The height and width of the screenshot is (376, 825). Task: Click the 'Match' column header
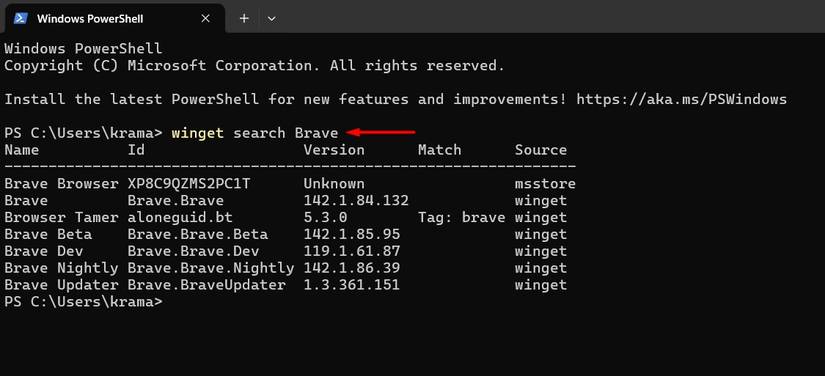[439, 150]
